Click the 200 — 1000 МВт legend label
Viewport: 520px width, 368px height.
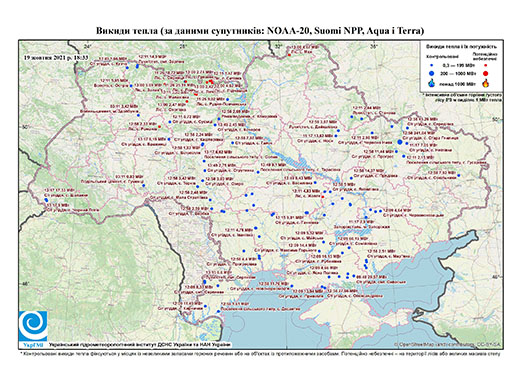(458, 73)
